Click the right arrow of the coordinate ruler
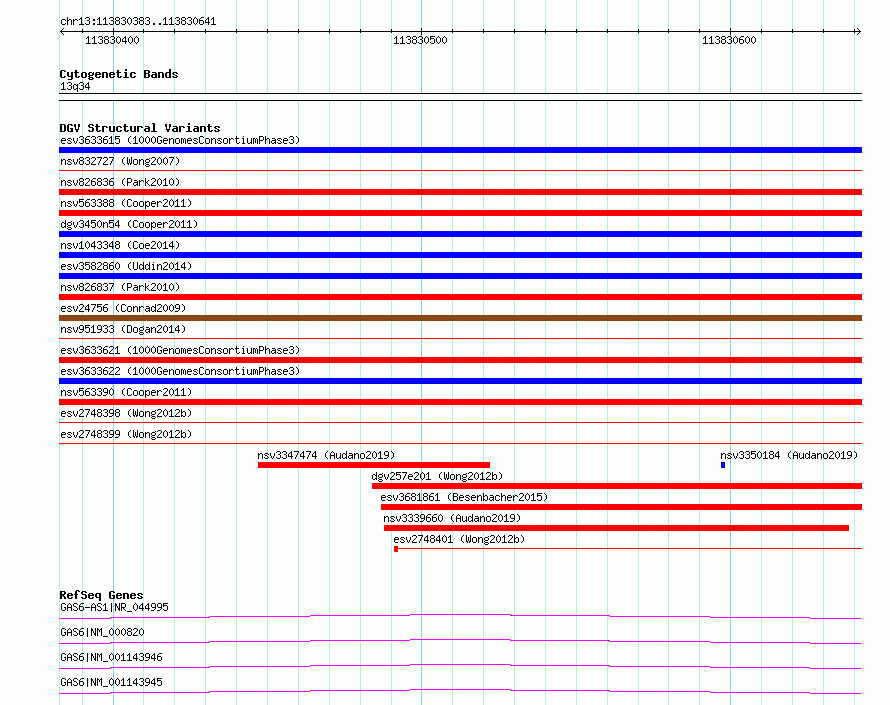Image resolution: width=890 pixels, height=705 pixels. pyautogui.click(x=858, y=32)
